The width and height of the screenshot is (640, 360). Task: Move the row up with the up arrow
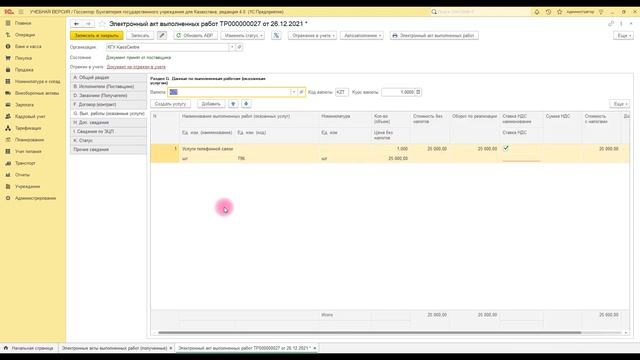[x=233, y=104]
